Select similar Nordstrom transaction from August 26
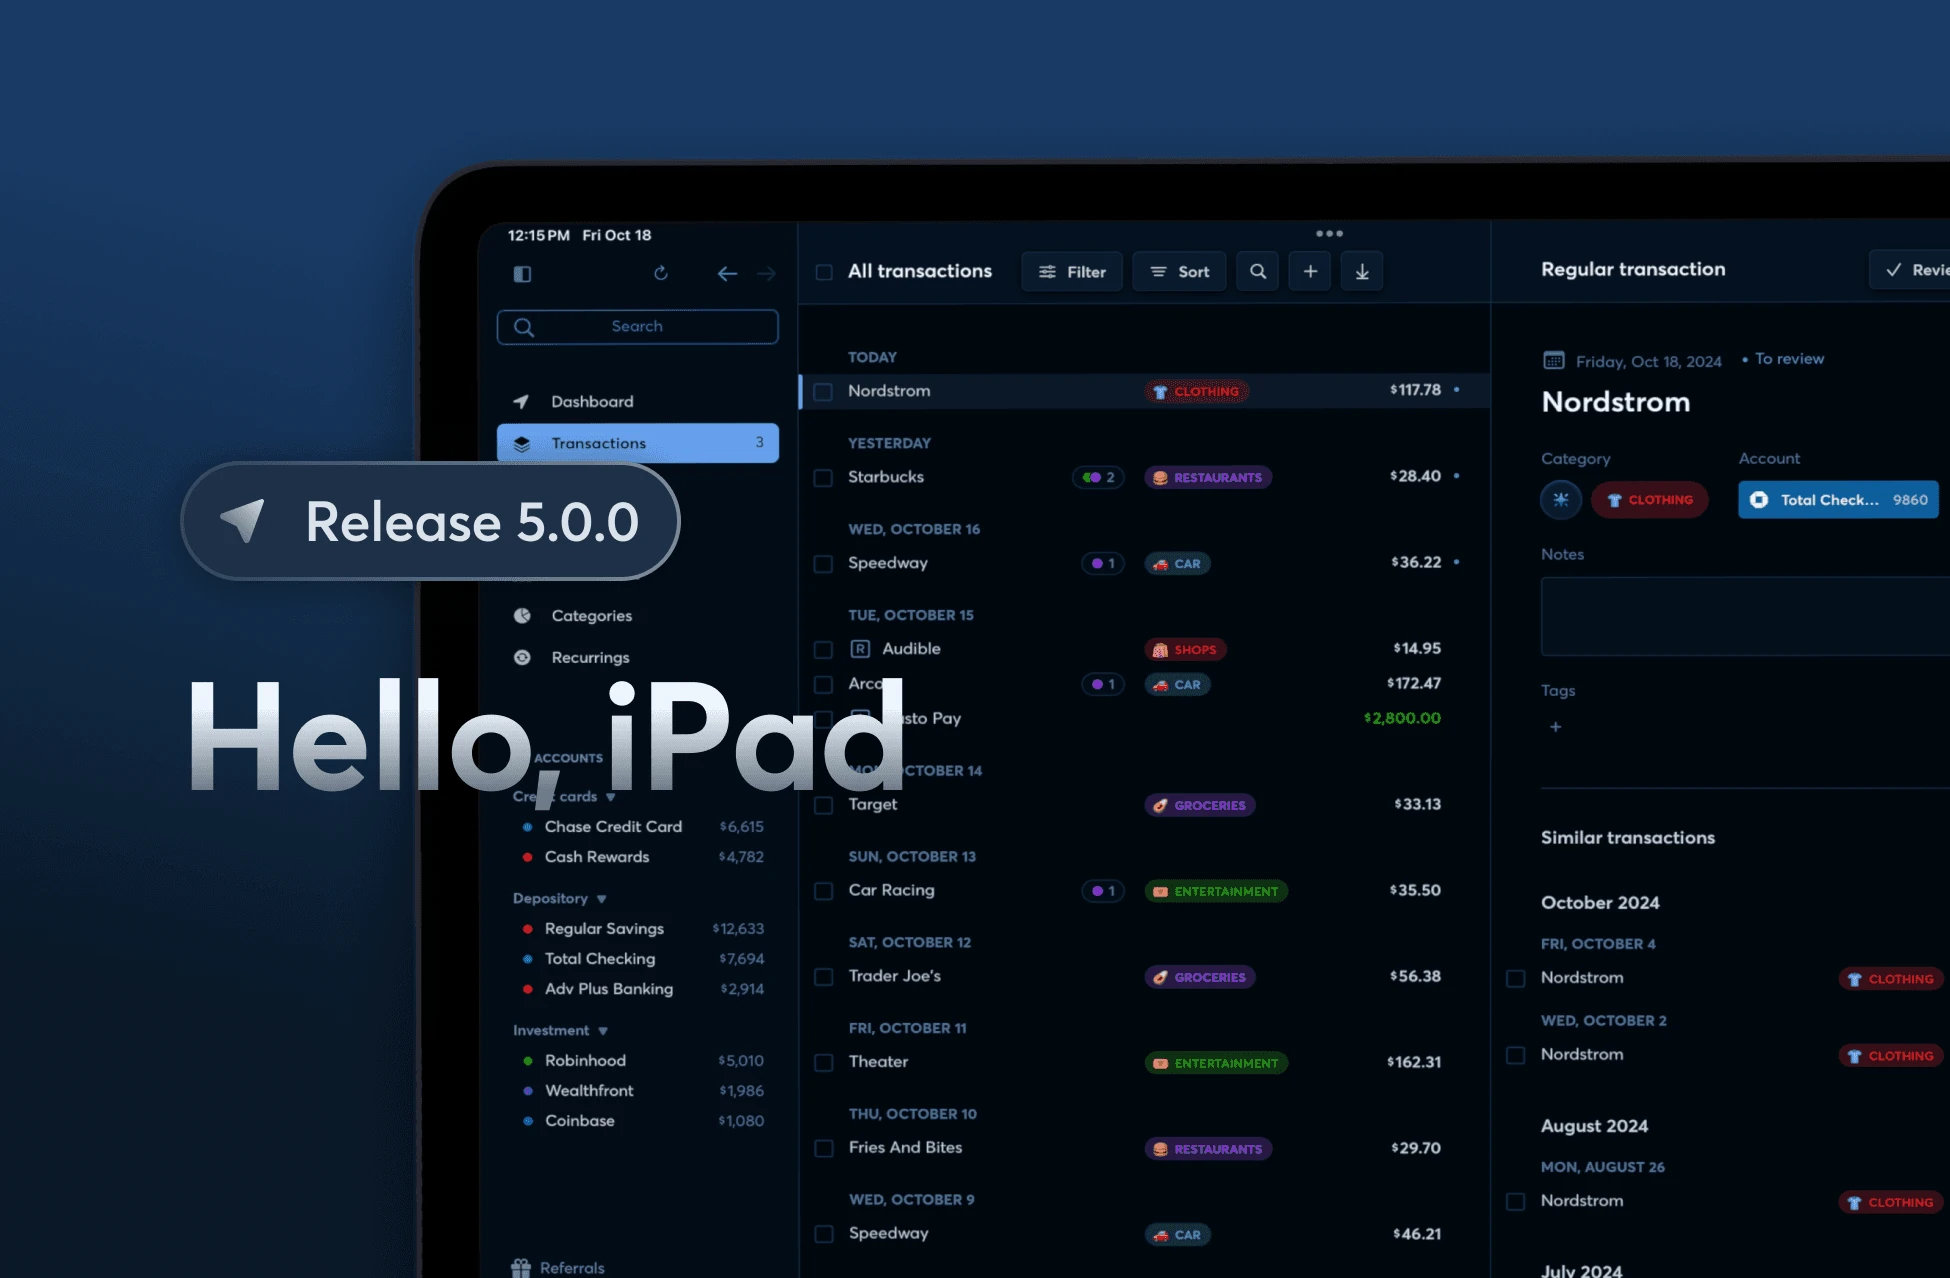 pos(1516,1202)
